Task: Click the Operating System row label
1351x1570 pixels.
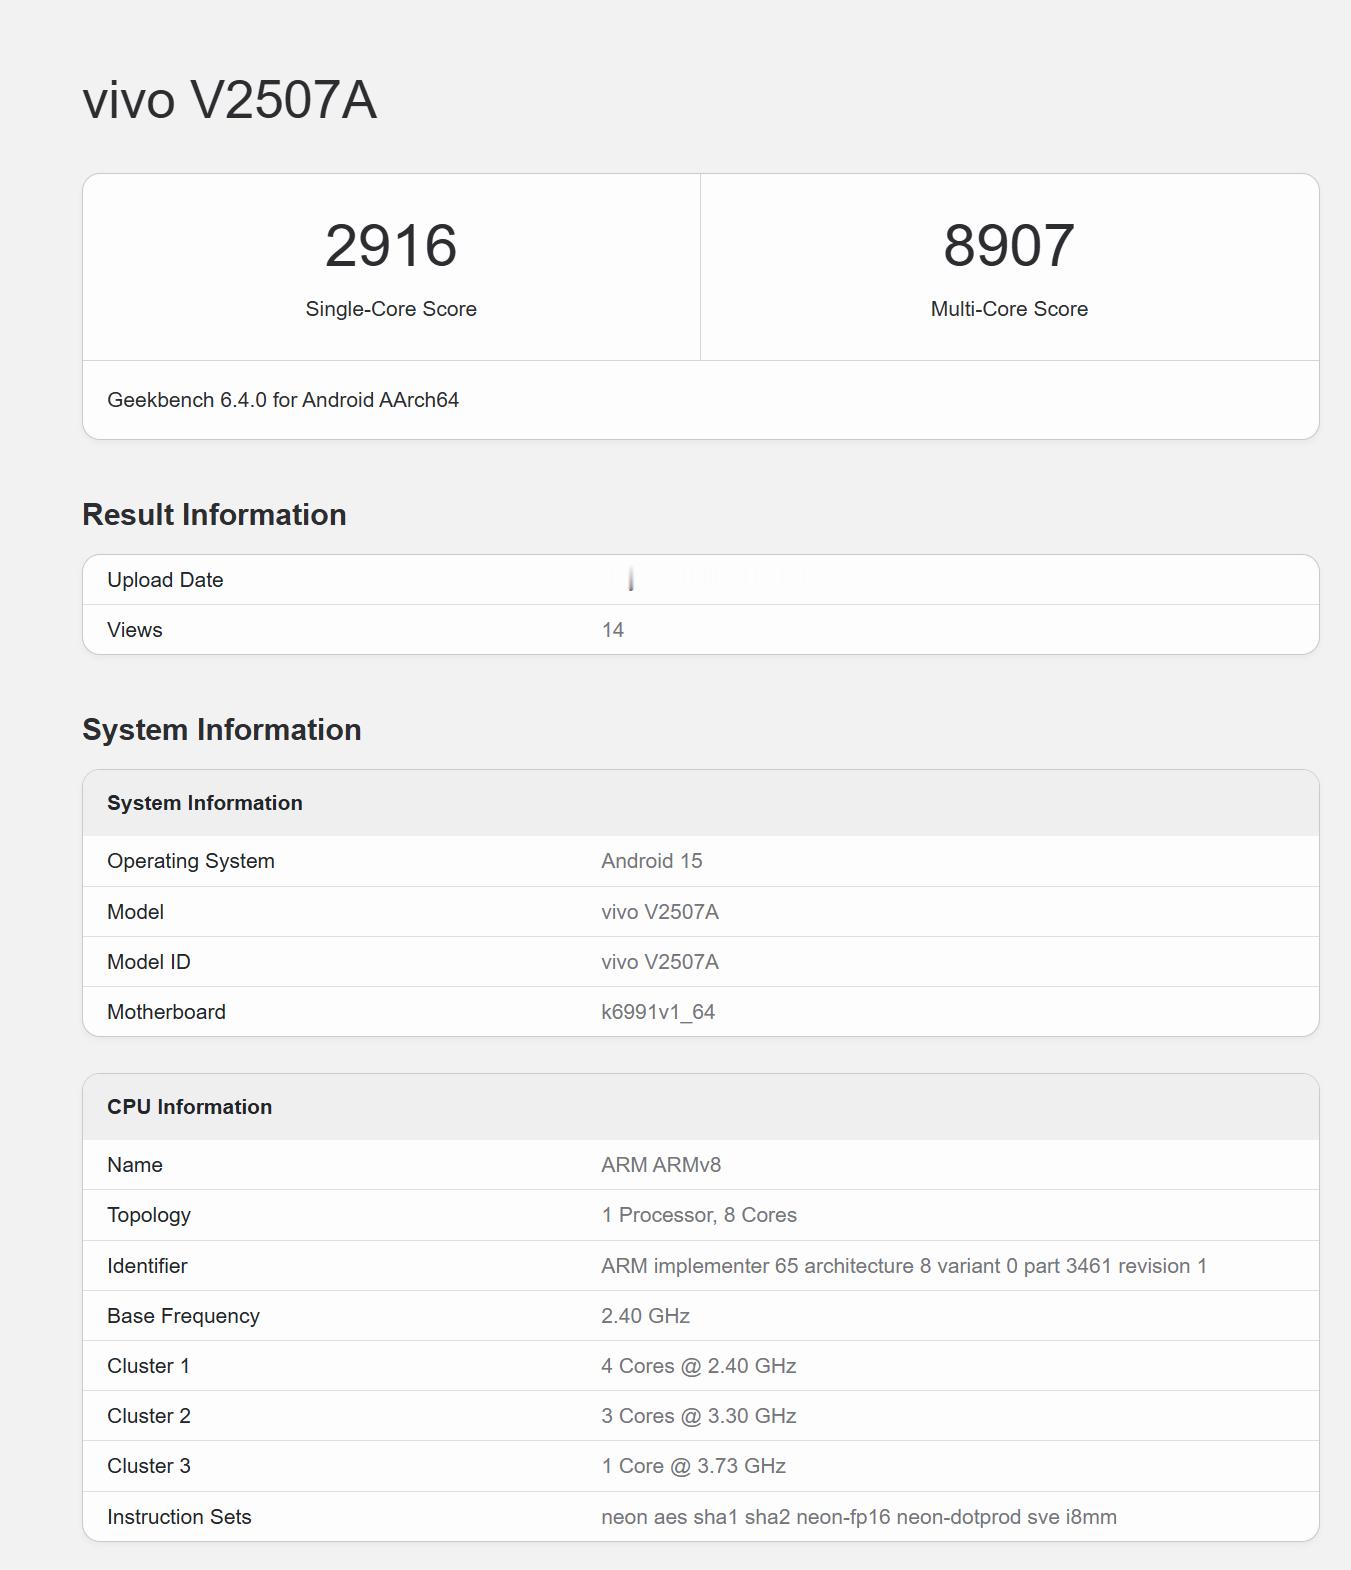Action: tap(191, 861)
